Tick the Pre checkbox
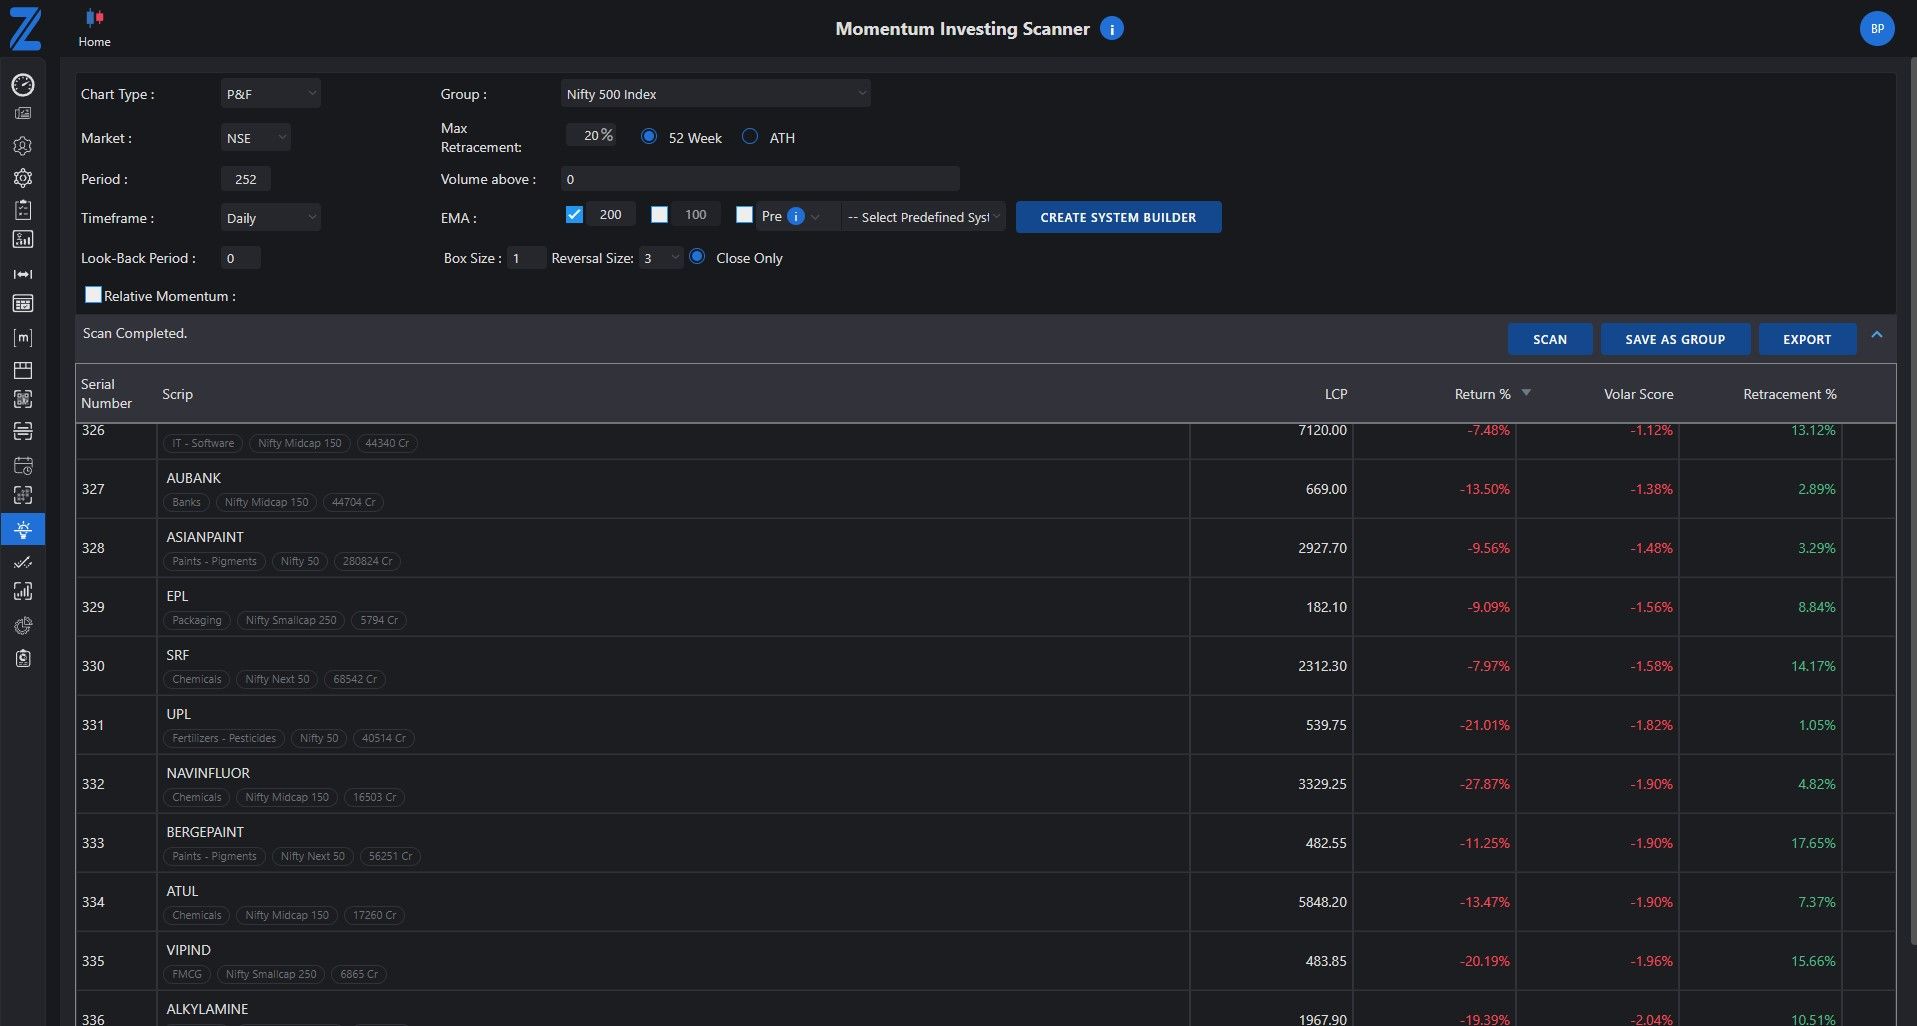The width and height of the screenshot is (1917, 1026). (744, 214)
